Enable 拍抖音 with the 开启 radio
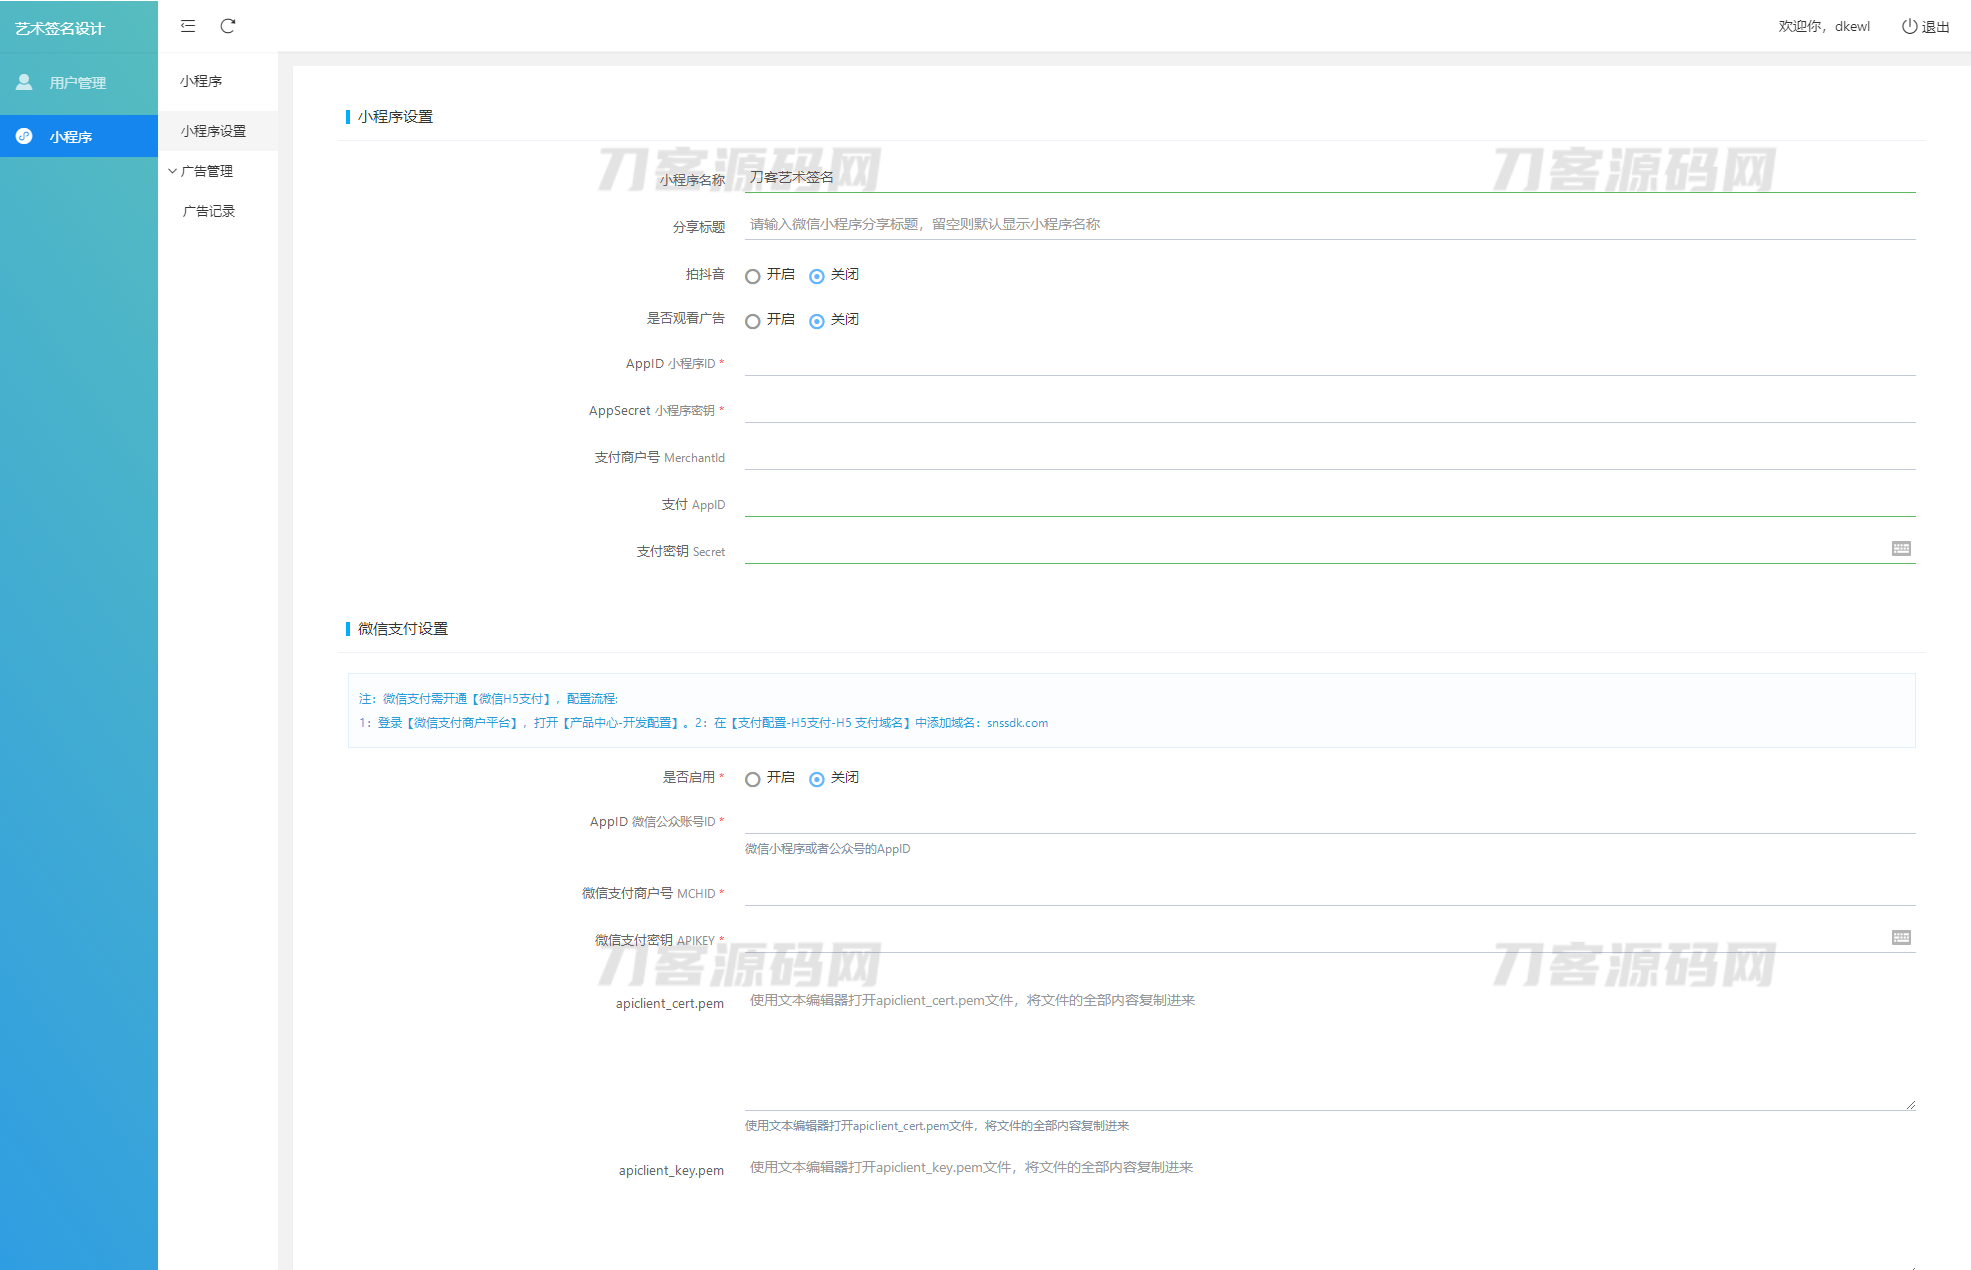 click(753, 276)
